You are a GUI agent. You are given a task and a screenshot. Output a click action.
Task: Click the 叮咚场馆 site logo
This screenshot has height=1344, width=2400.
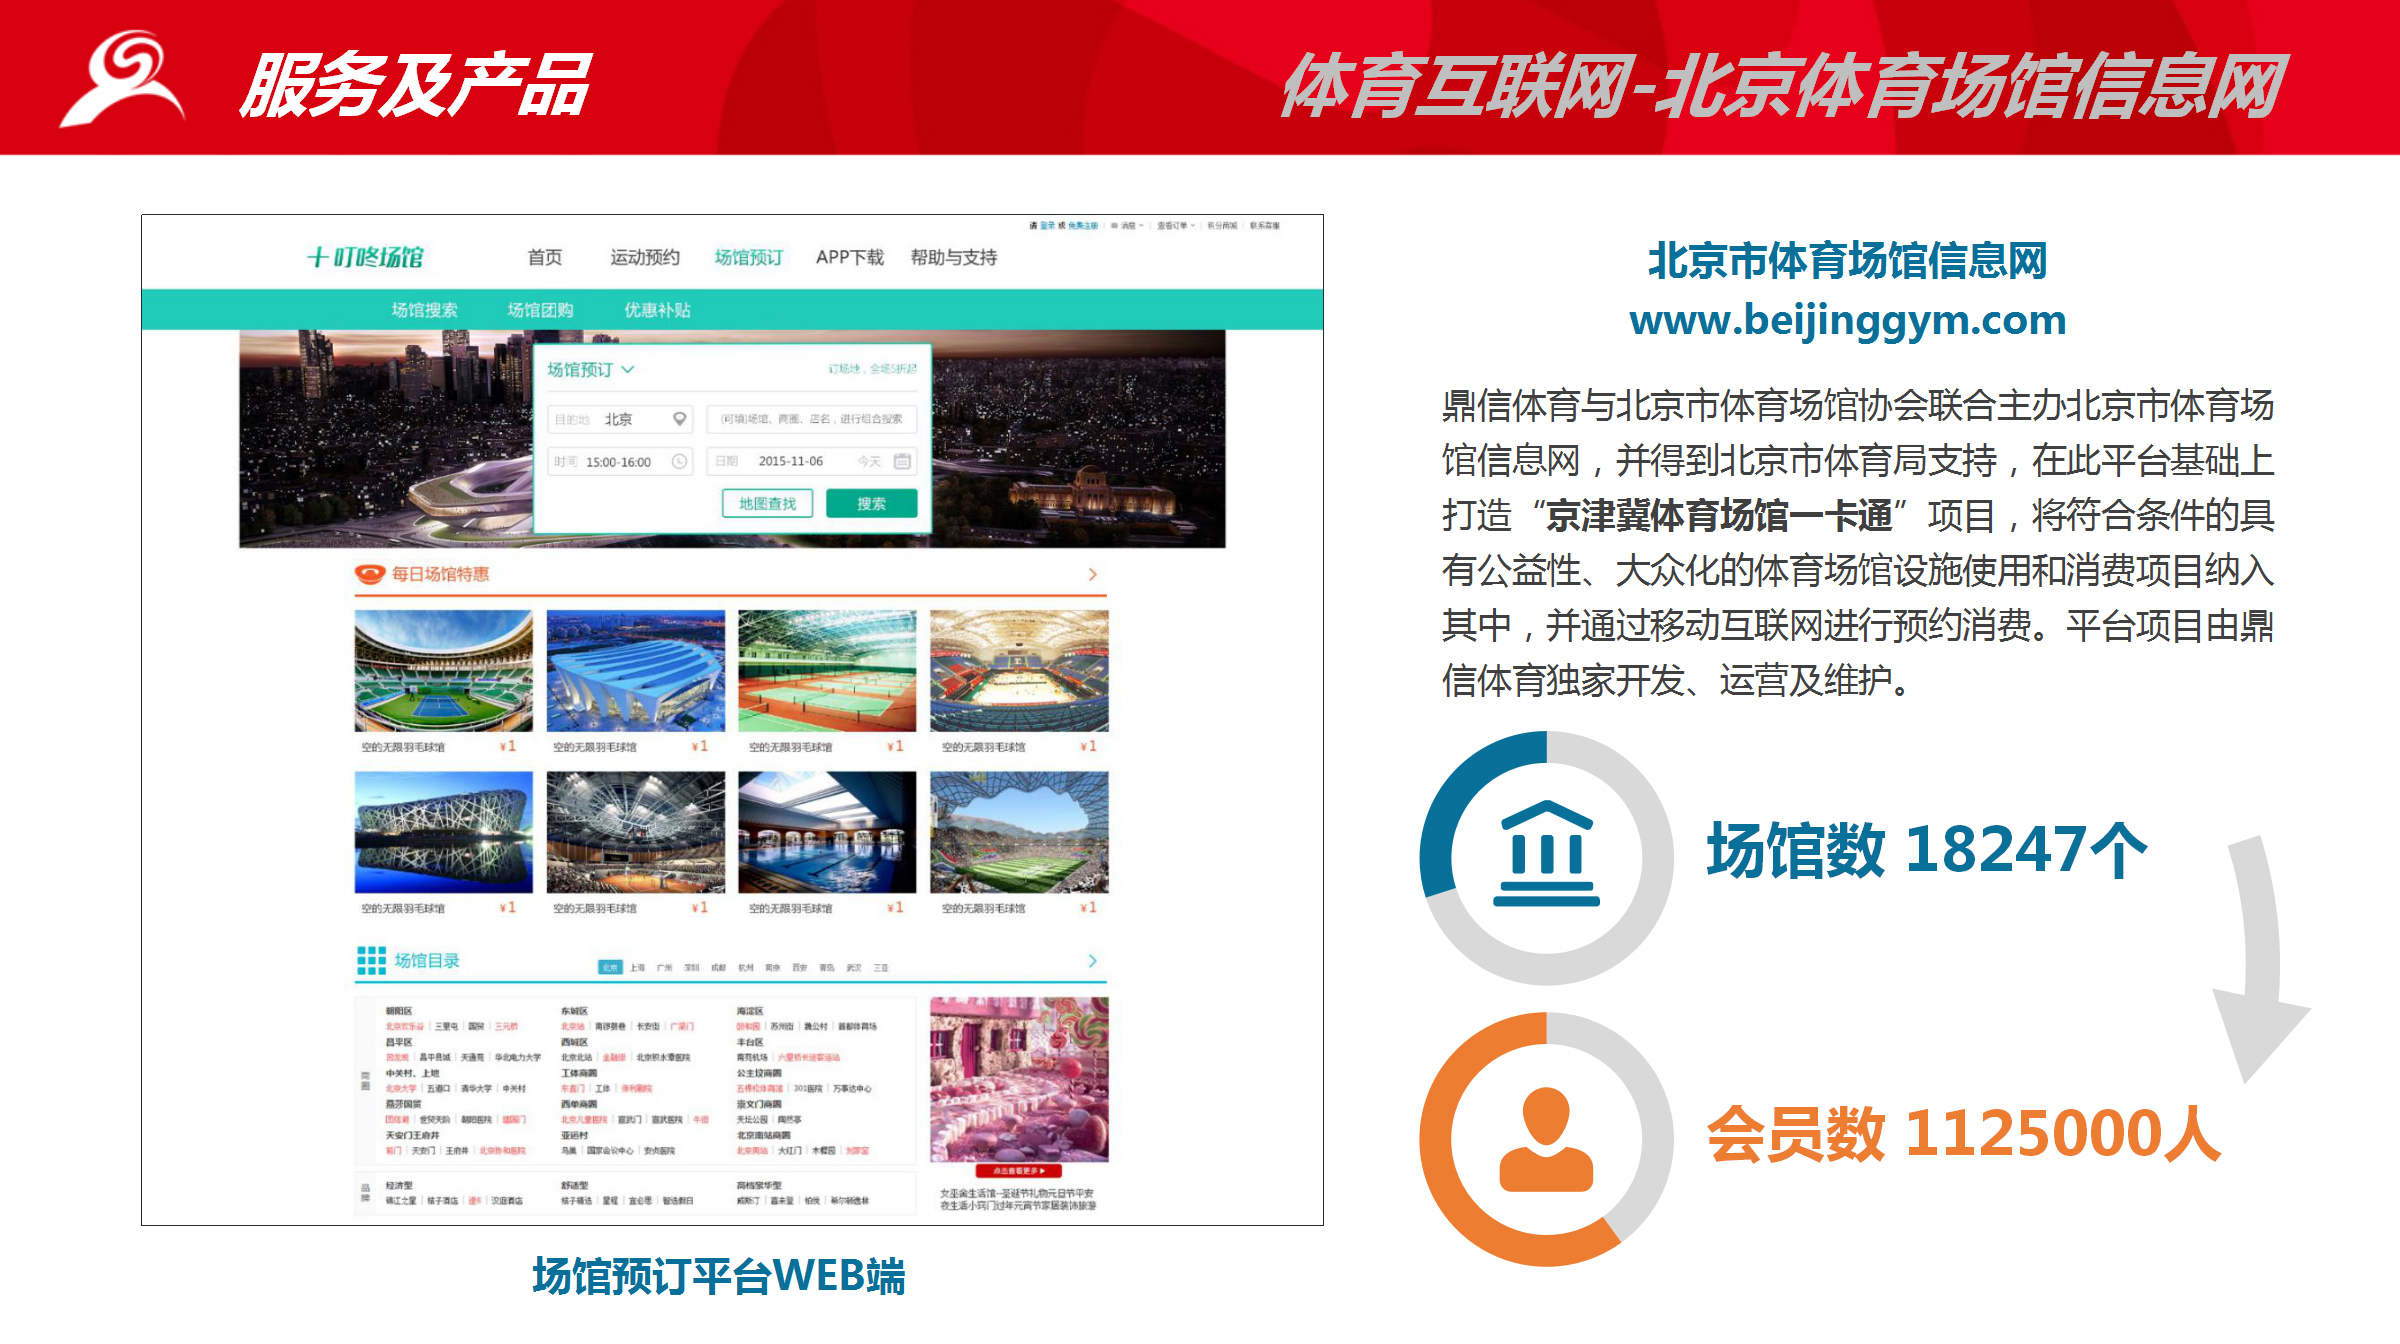click(365, 257)
